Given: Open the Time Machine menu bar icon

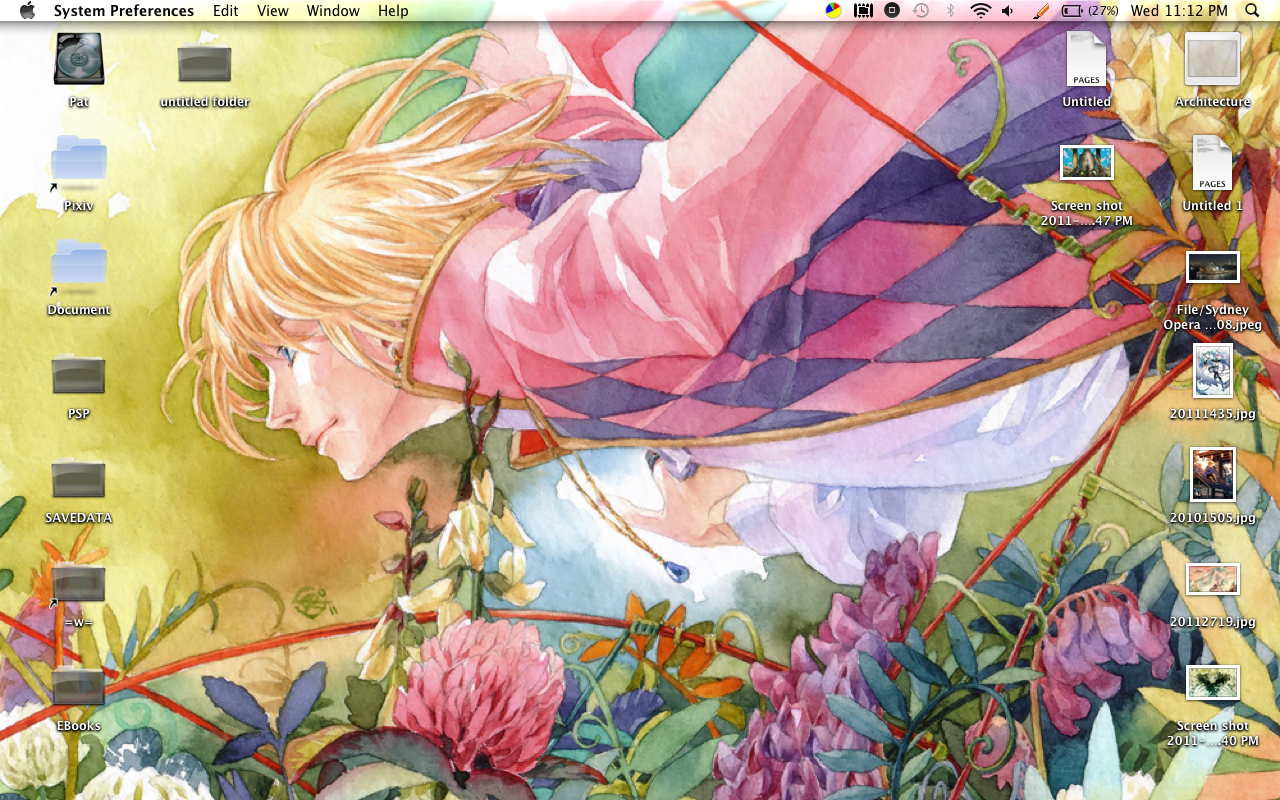Looking at the screenshot, I should 921,11.
